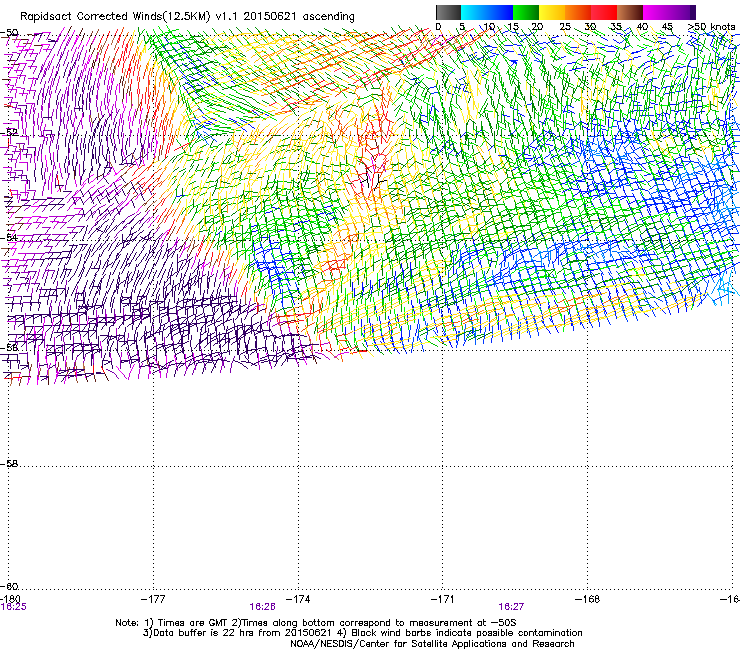Screen dimensions: 740x650
Task: Click the -60 latitude axis label
Action: (9, 586)
